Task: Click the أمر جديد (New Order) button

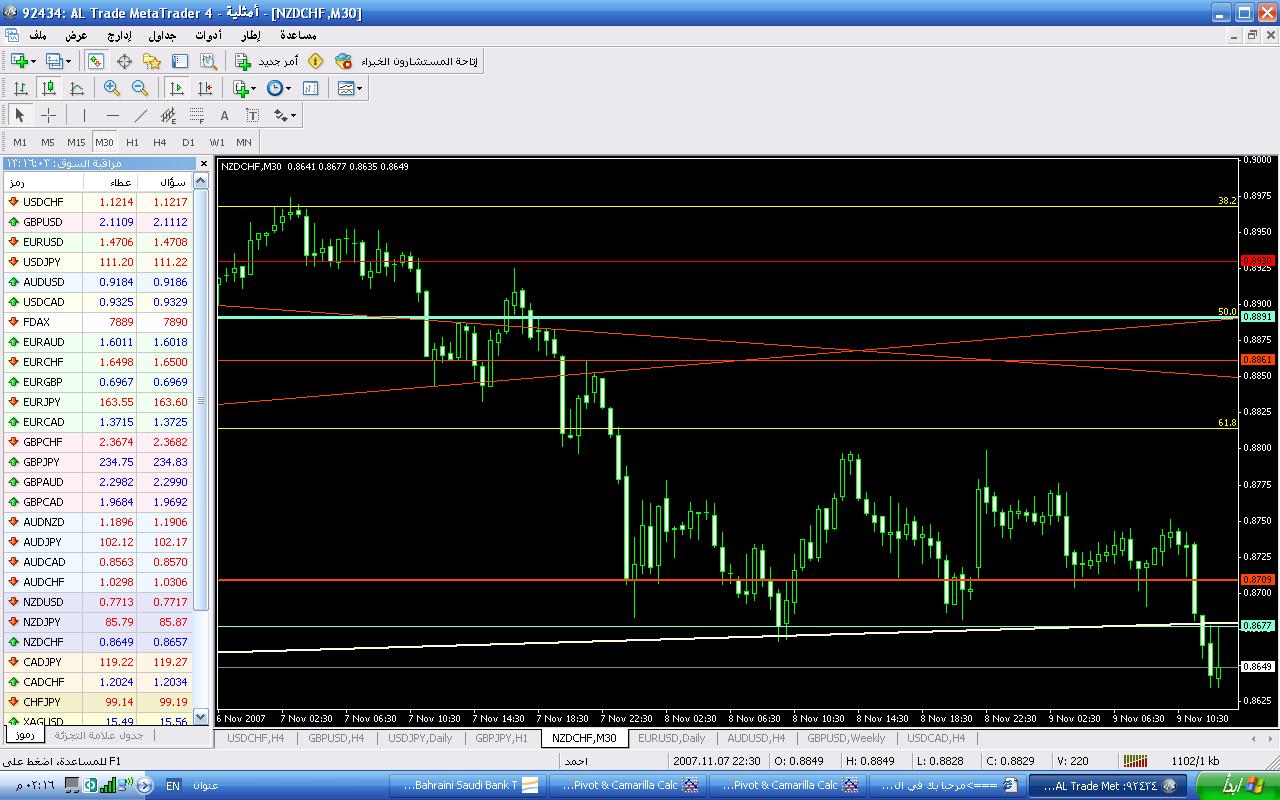Action: click(266, 61)
